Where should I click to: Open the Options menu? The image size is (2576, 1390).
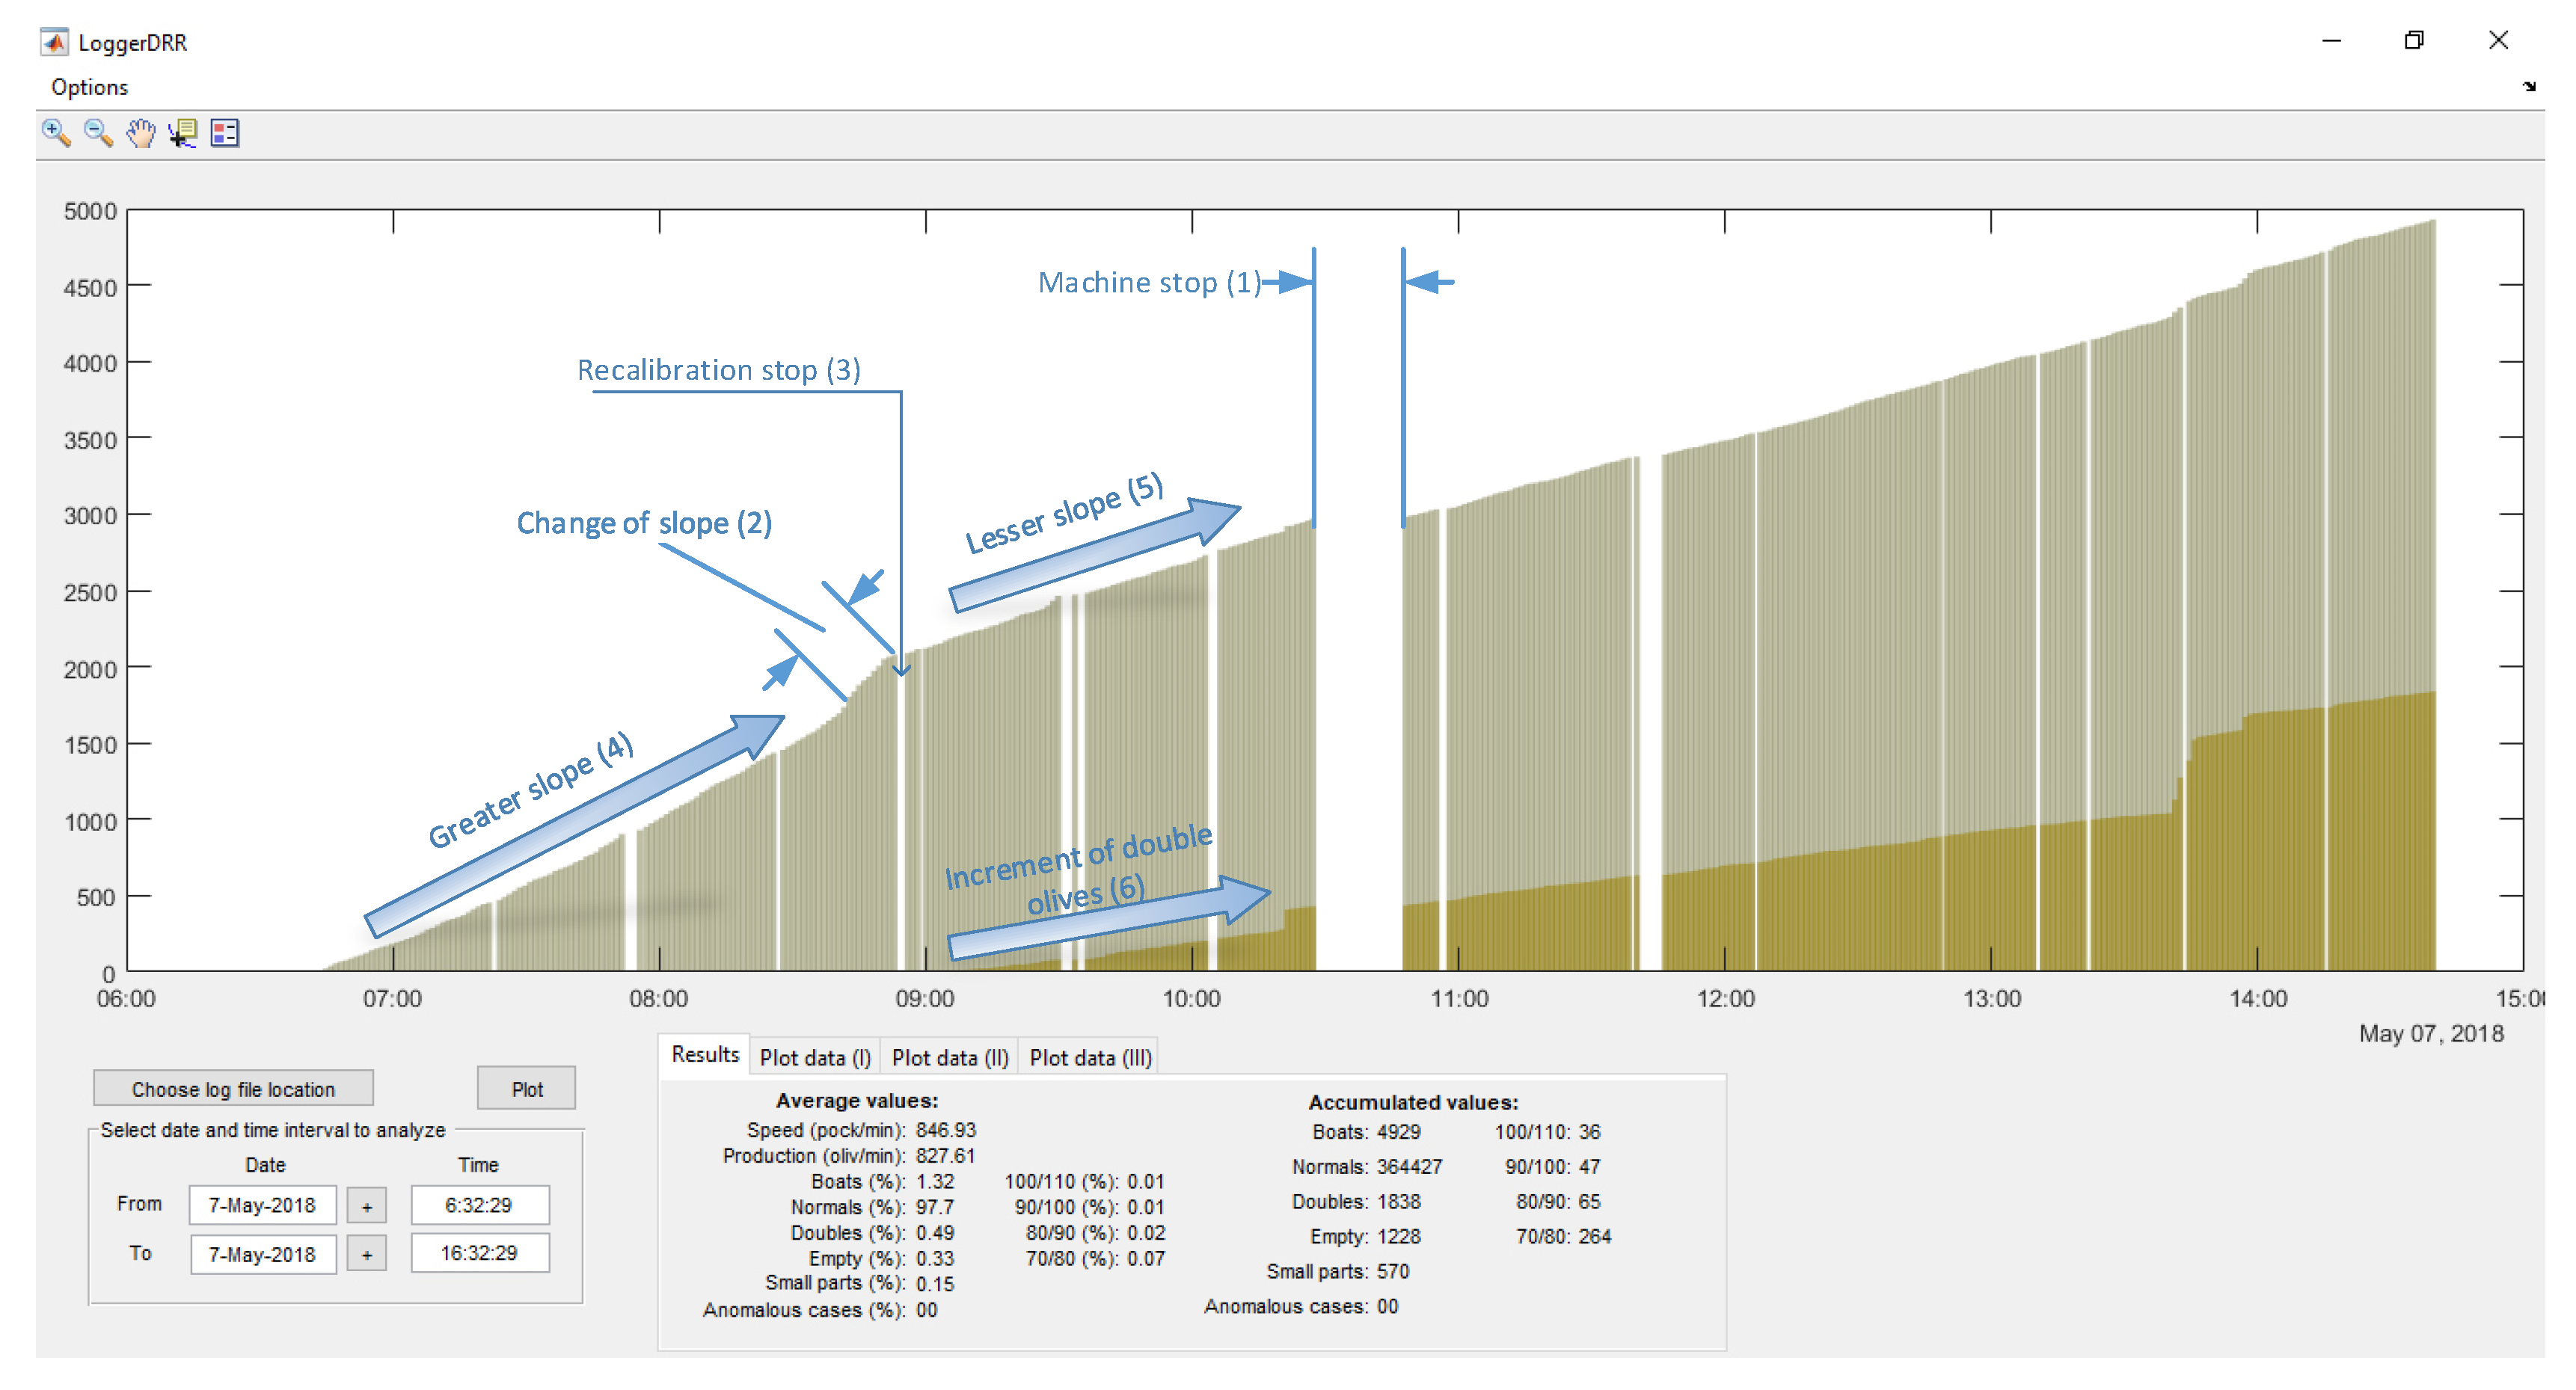point(89,87)
